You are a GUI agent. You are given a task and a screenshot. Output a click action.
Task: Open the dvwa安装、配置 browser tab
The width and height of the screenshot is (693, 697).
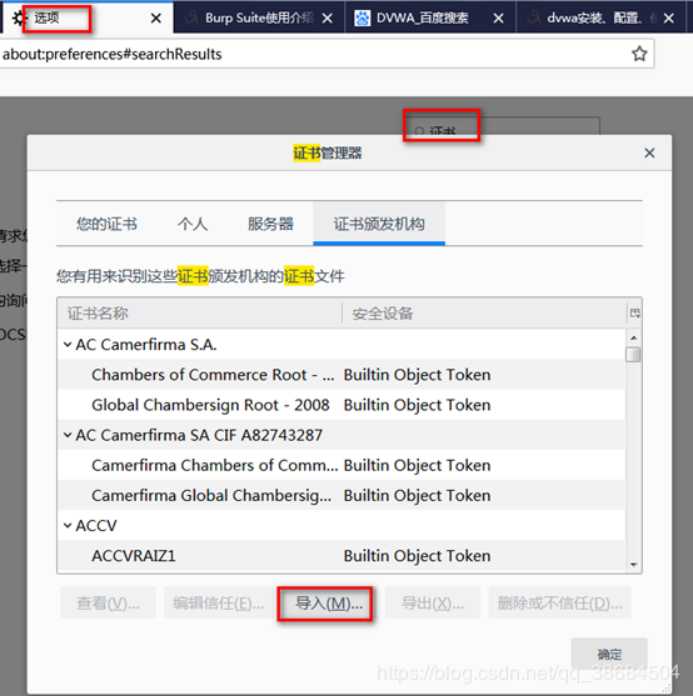pyautogui.click(x=601, y=18)
